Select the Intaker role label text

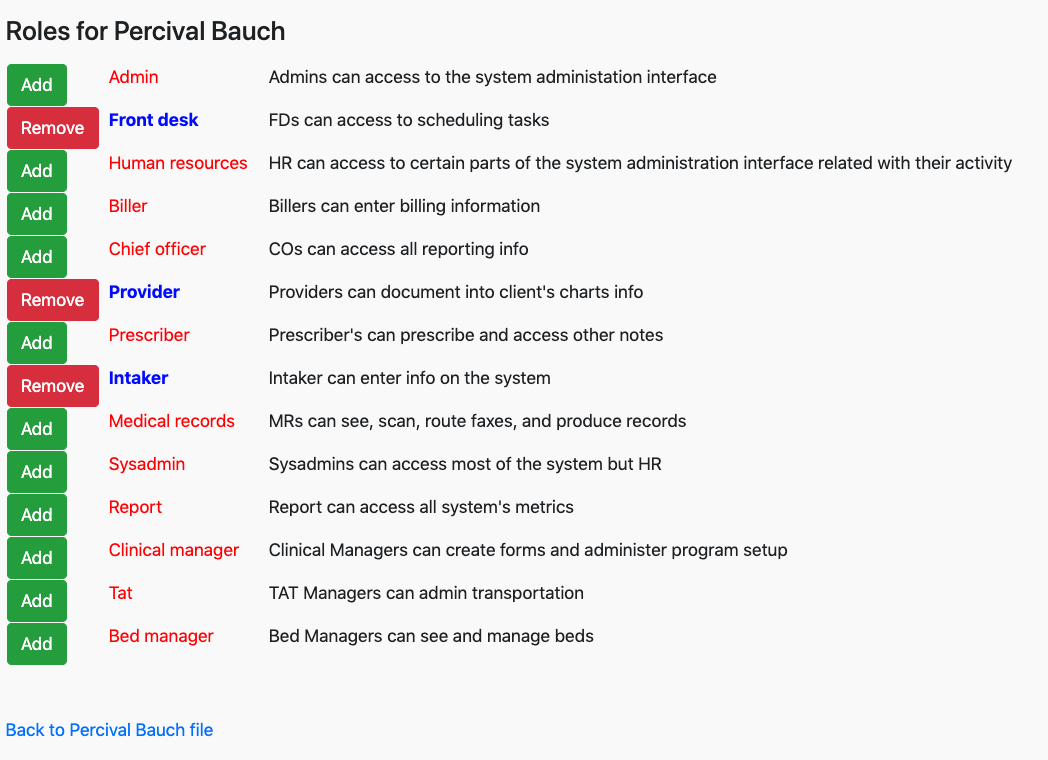(x=138, y=378)
